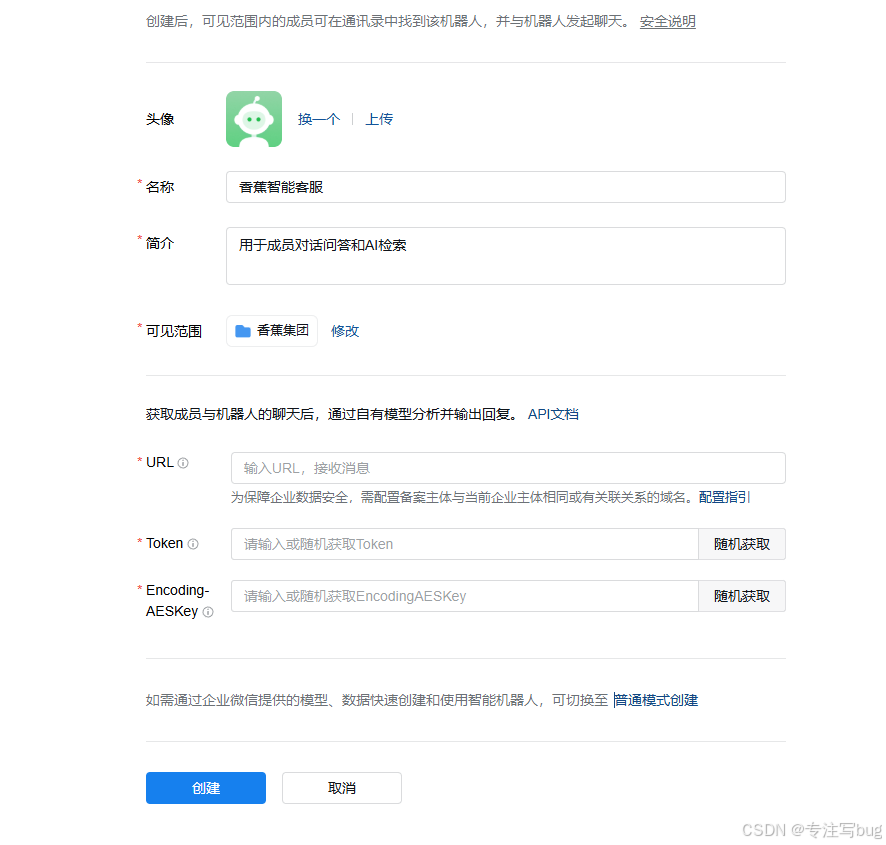Click 上传 to upload an avatar
The width and height of the screenshot is (886, 845).
379,118
